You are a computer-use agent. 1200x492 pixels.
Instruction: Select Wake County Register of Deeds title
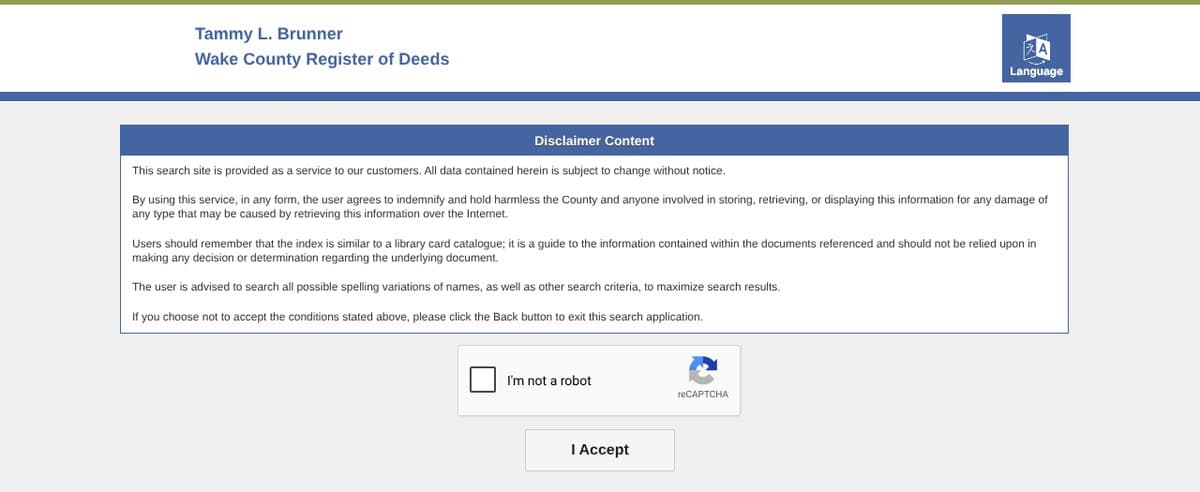322,59
